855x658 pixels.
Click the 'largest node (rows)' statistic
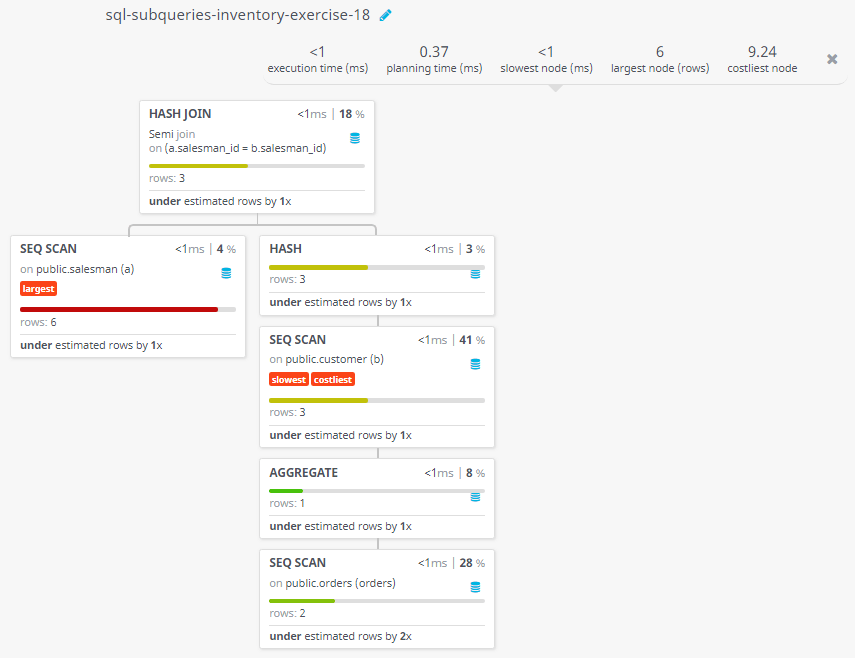(660, 59)
